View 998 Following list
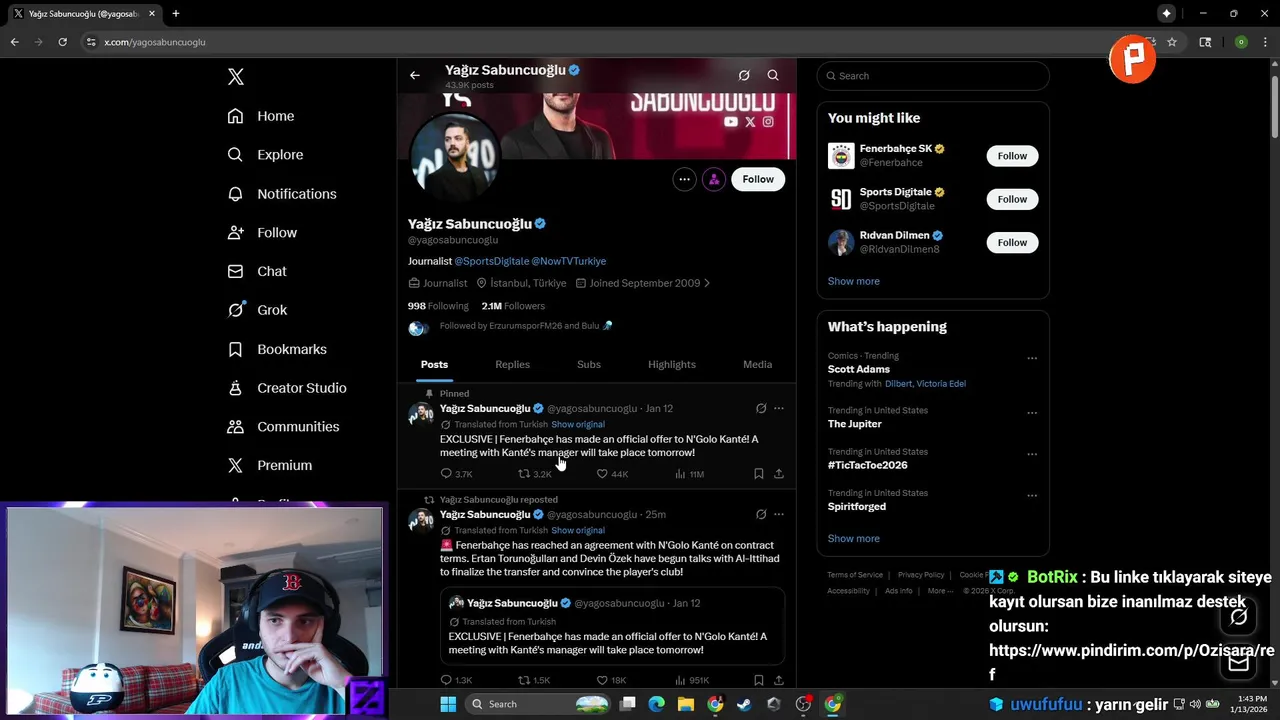1280x720 pixels. (x=438, y=306)
